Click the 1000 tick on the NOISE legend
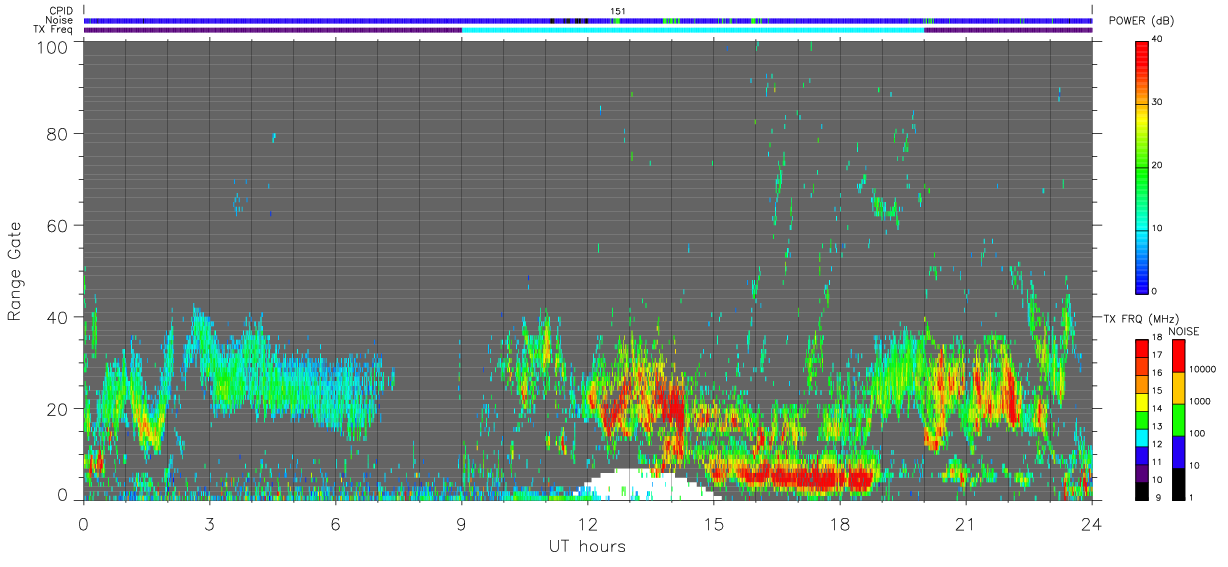The image size is (1228, 567). click(x=1200, y=401)
